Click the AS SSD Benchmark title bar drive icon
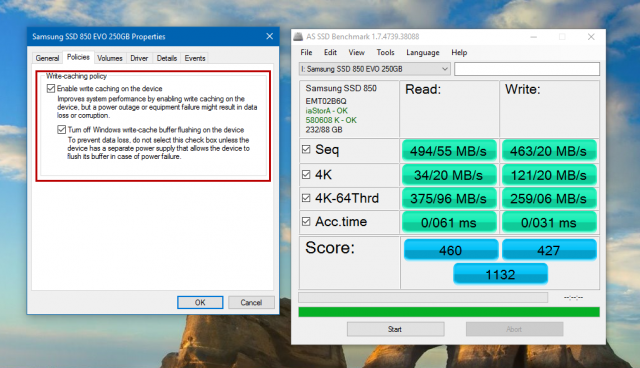Image resolution: width=640 pixels, height=368 pixels. click(298, 37)
